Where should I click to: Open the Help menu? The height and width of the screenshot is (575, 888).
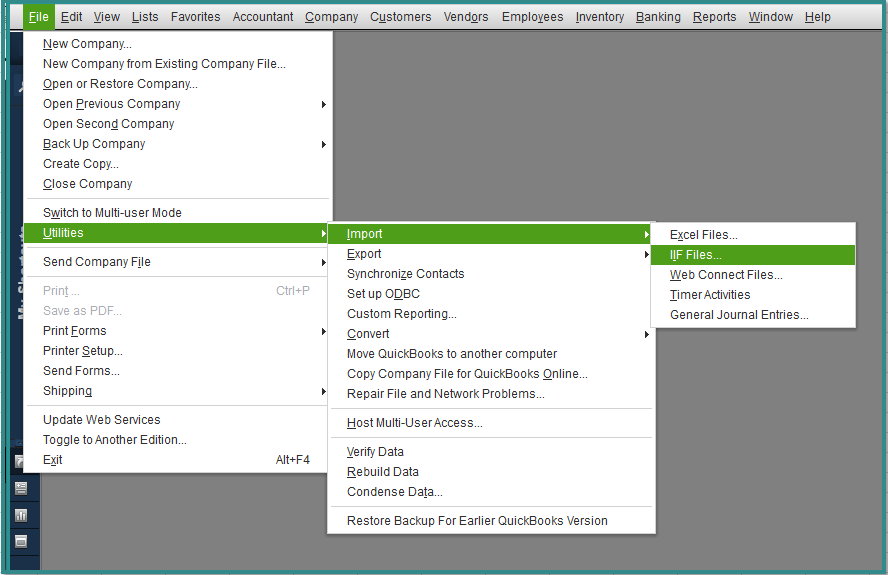point(817,17)
